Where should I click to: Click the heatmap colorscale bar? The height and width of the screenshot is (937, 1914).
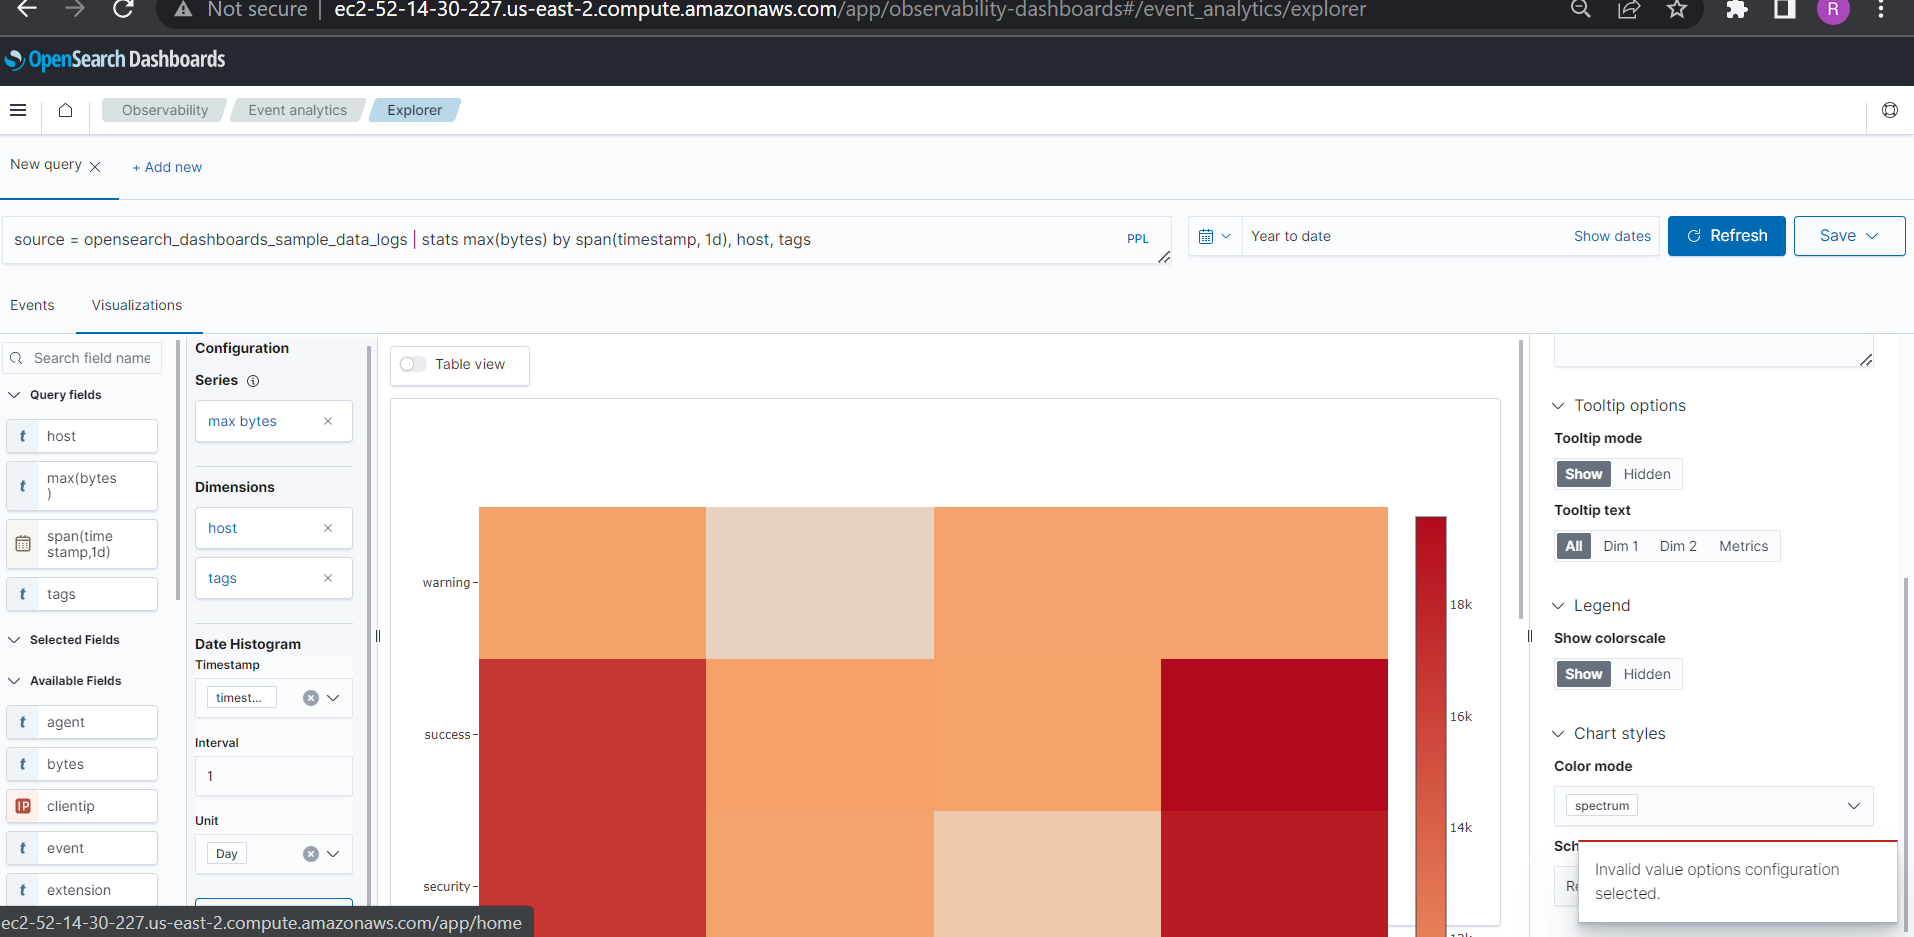click(x=1432, y=700)
